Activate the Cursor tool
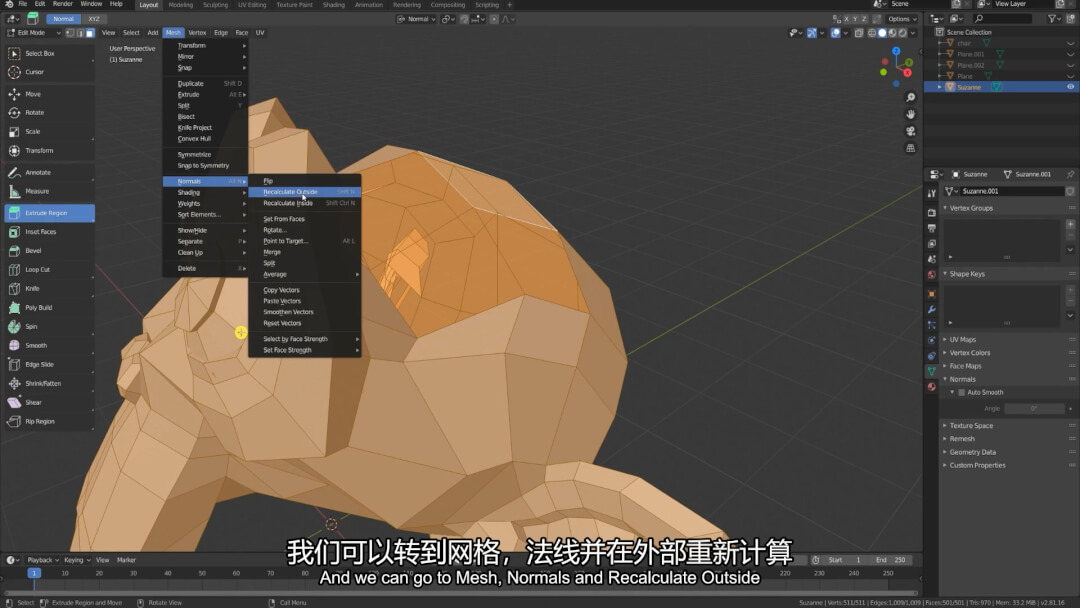 coord(49,72)
